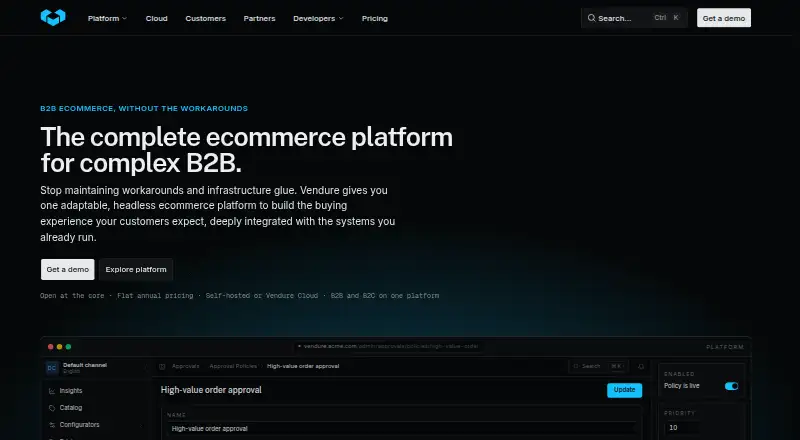Expand the Platform dropdown menu
Image resolution: width=800 pixels, height=440 pixels.
point(107,18)
